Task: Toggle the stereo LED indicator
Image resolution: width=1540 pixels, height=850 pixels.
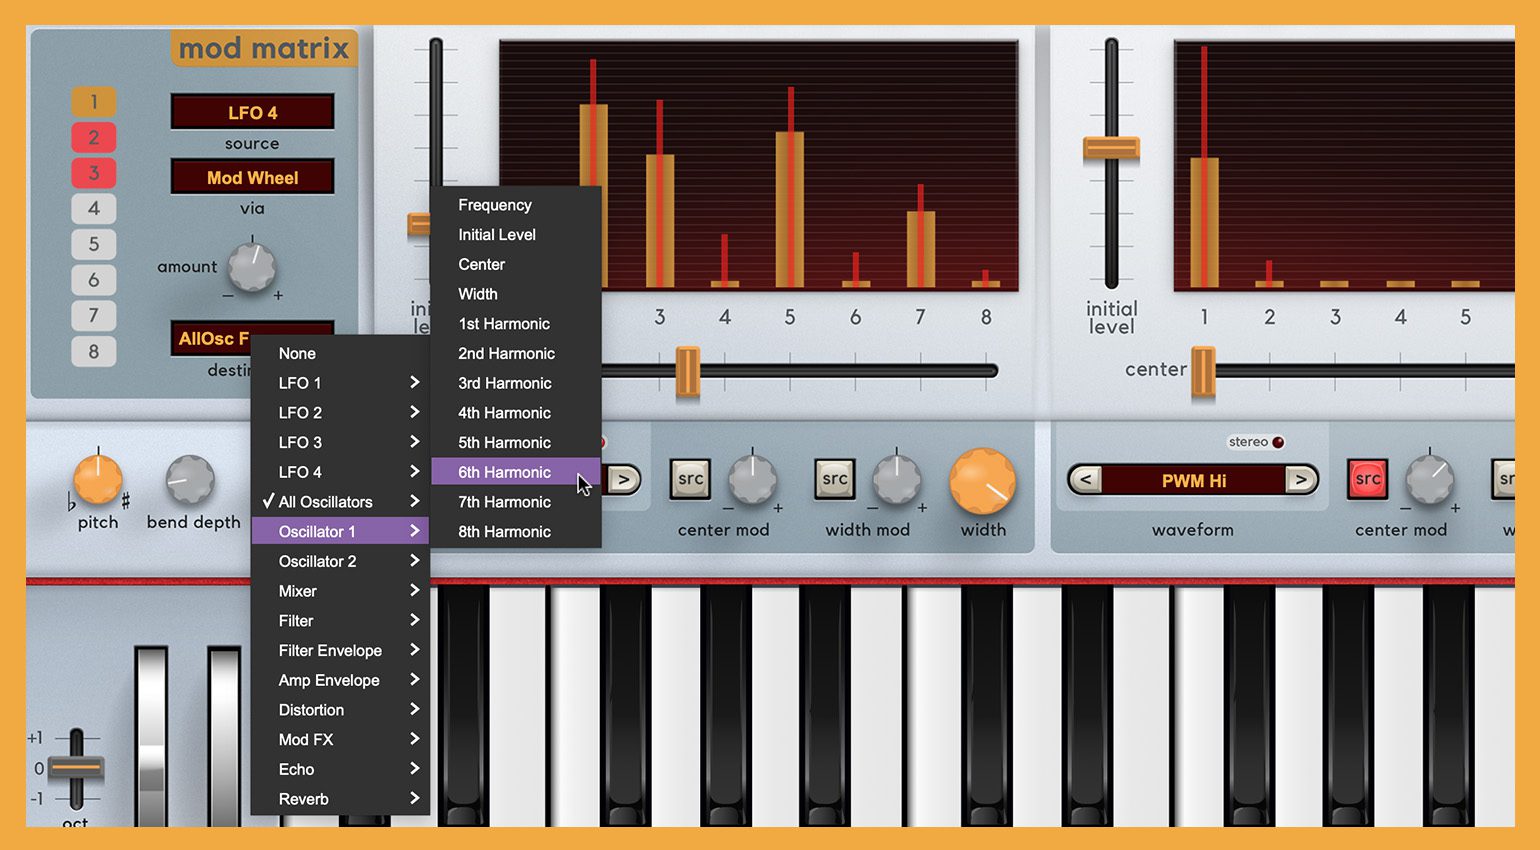Action: (x=1278, y=442)
